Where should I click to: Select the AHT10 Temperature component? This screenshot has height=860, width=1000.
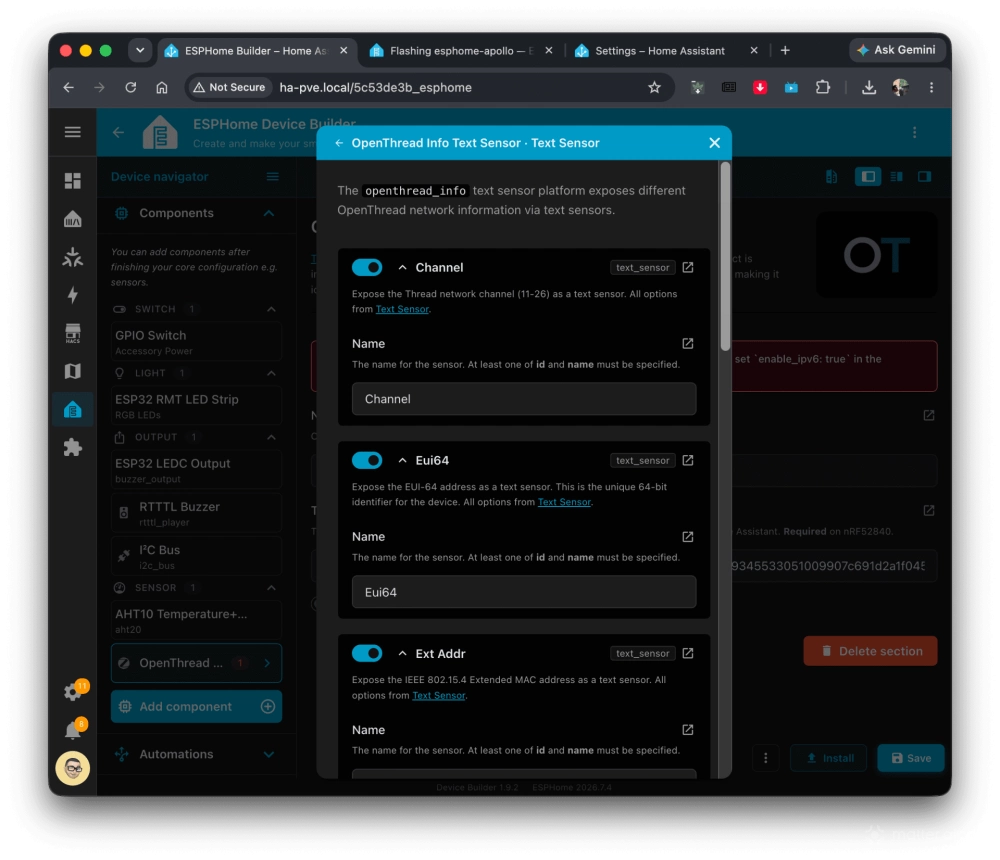(x=196, y=620)
